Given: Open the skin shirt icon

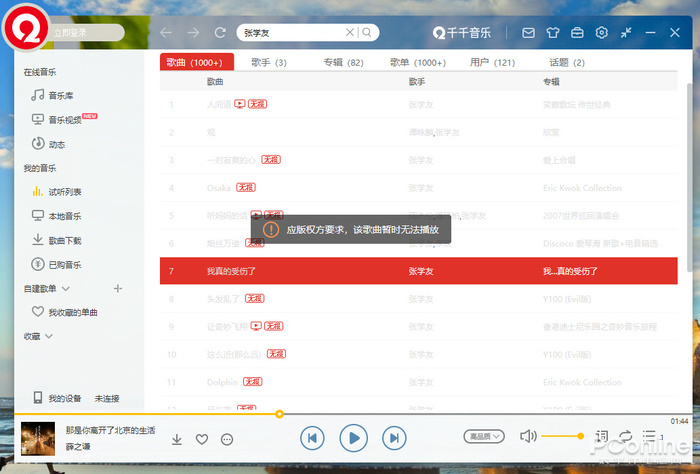Looking at the screenshot, I should click(553, 33).
